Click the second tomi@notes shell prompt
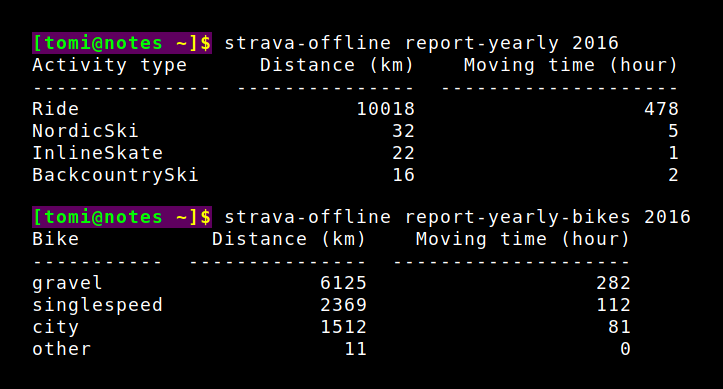Screen dimensions: 723x389 tap(122, 217)
